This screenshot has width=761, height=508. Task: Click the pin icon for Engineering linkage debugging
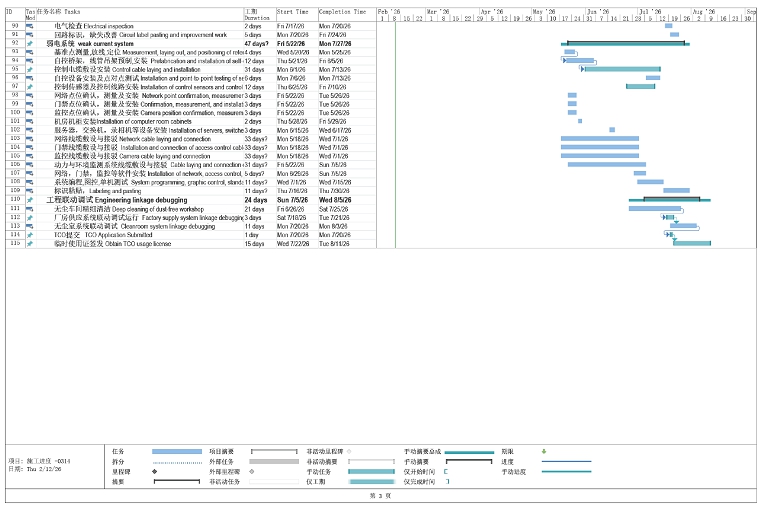pos(29,199)
